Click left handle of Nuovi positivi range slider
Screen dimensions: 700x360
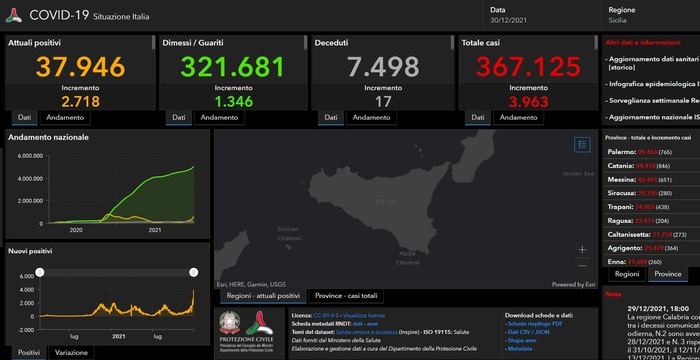[40, 272]
